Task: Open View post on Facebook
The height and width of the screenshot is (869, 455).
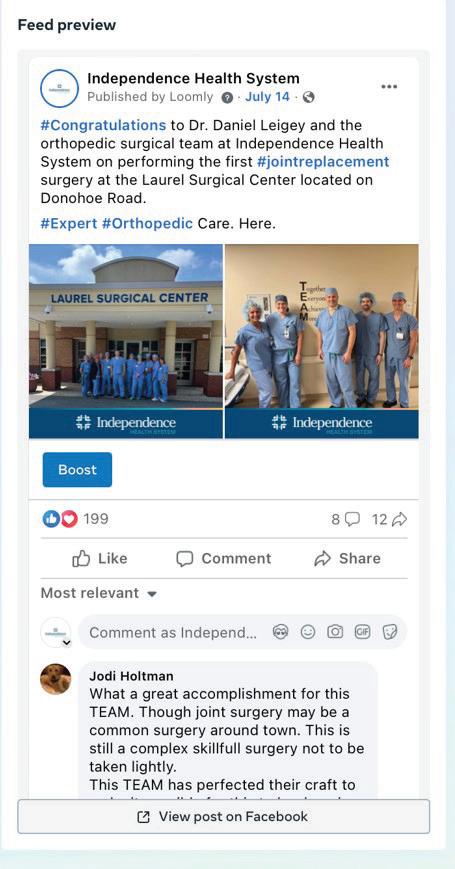Action: (223, 816)
